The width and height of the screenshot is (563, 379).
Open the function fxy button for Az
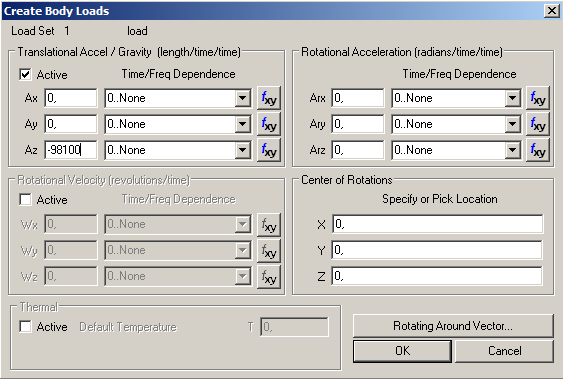tap(269, 150)
